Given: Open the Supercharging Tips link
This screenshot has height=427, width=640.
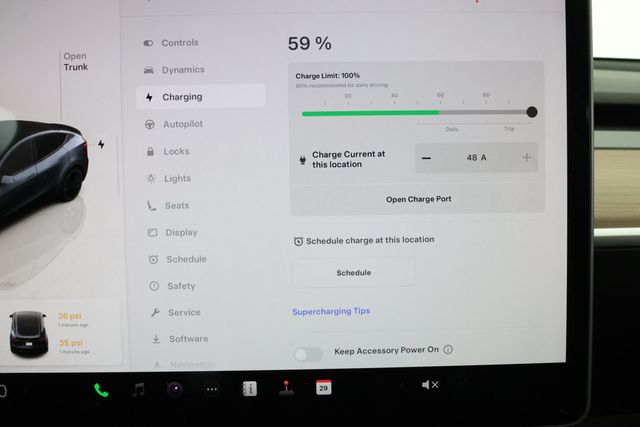Looking at the screenshot, I should pos(330,312).
